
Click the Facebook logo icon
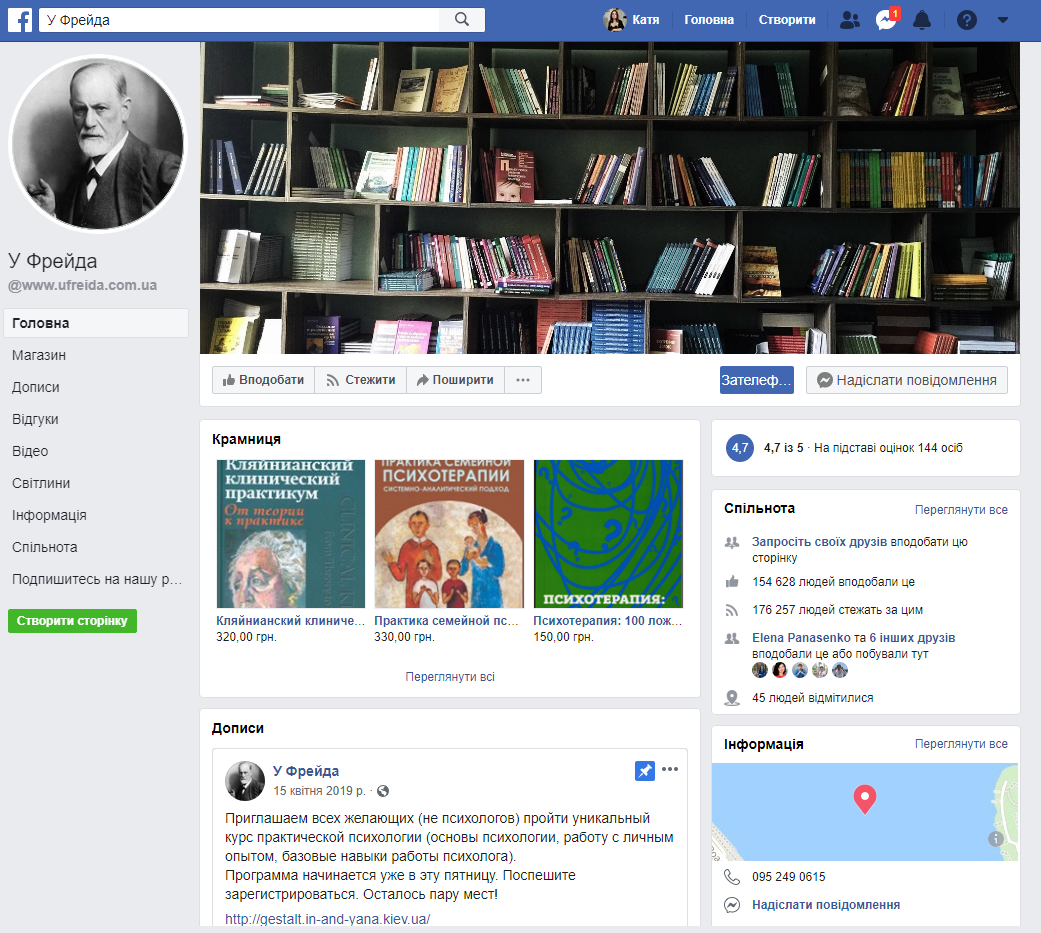(20, 20)
